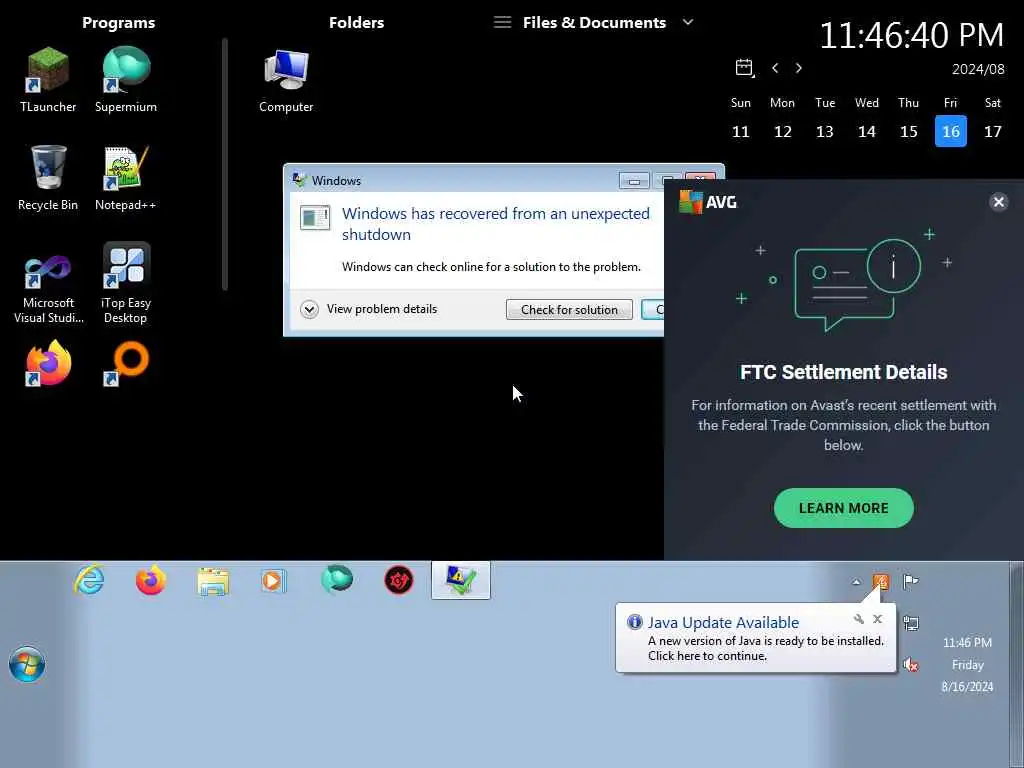Click the dialog's problem report icon
1024x768 pixels.
coord(315,217)
